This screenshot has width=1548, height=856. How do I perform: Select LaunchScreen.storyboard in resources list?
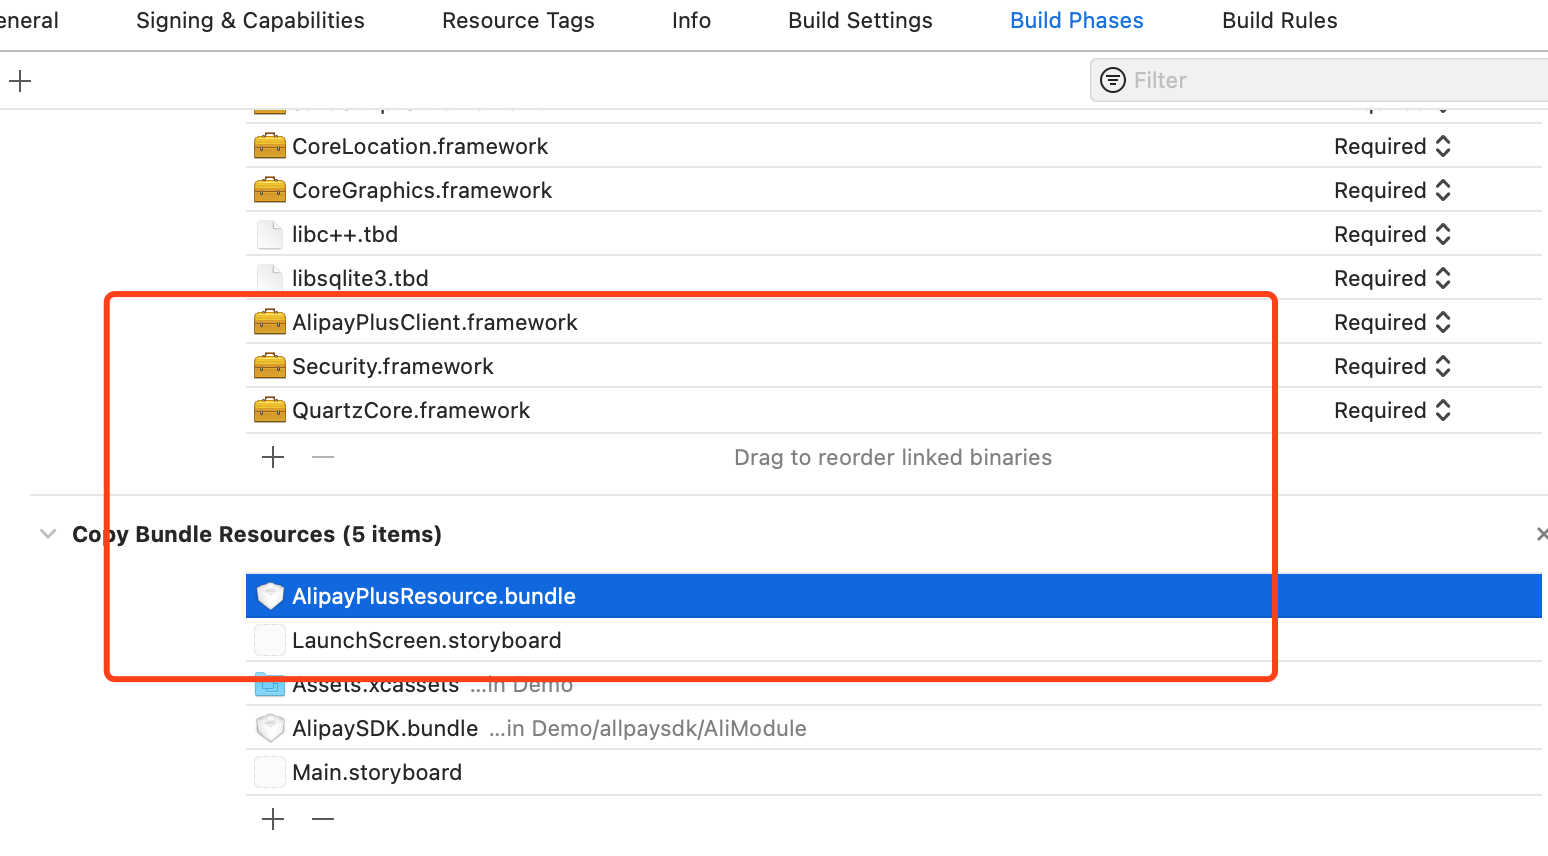click(426, 641)
